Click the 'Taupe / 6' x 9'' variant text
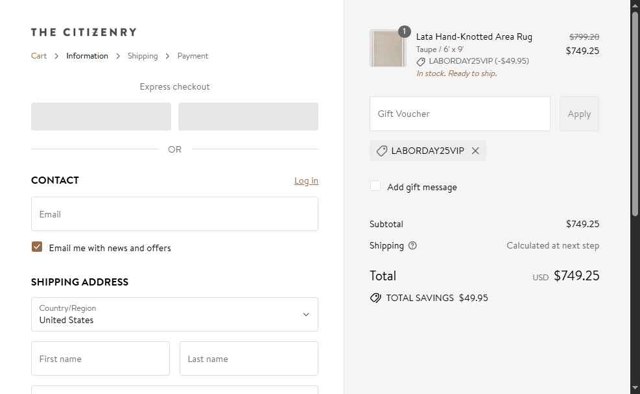Screen dimensions: 640x394 [440, 49]
